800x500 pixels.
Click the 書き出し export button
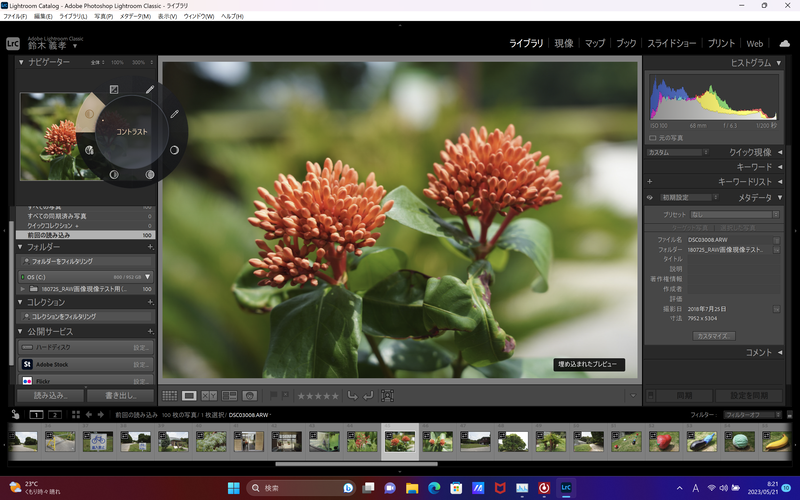(120, 395)
